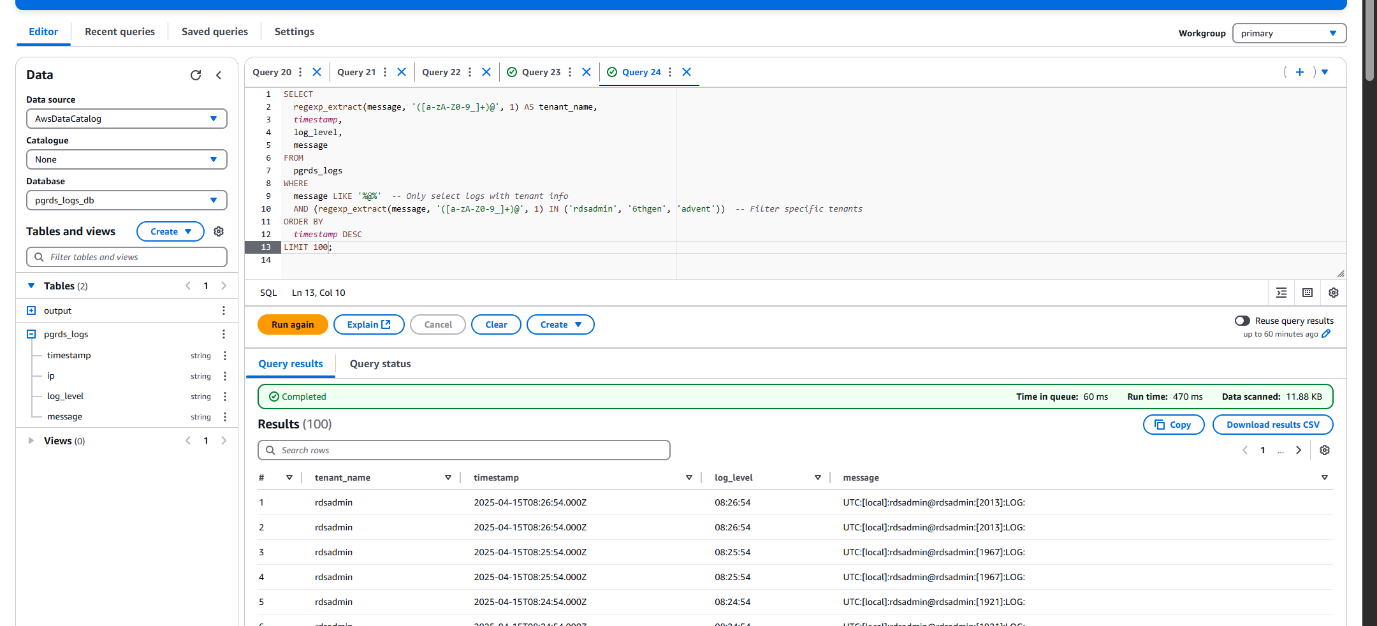The width and height of the screenshot is (1377, 626).
Task: Expand the Views (0) section
Action: (x=31, y=441)
